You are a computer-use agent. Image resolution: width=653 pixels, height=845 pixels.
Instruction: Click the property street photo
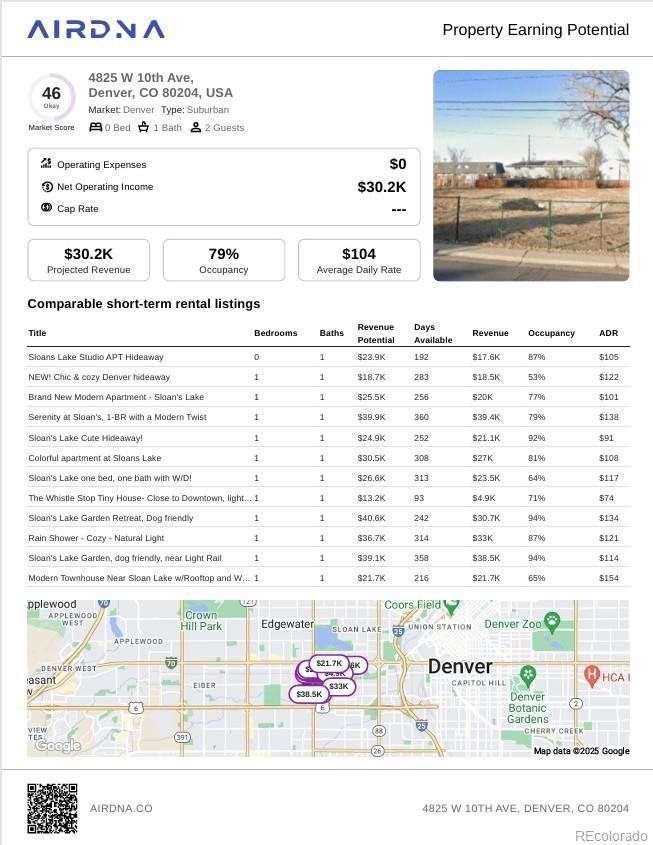click(x=531, y=175)
